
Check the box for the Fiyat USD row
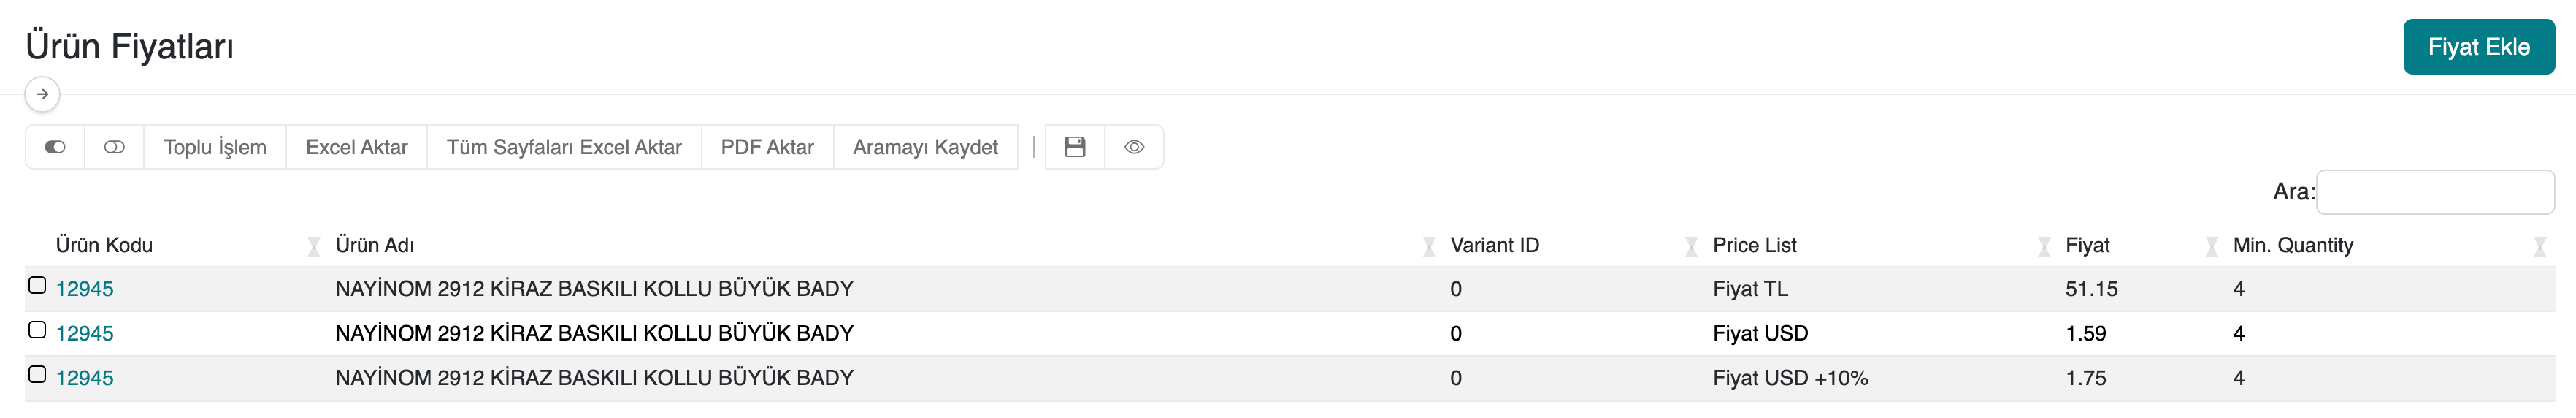37,330
